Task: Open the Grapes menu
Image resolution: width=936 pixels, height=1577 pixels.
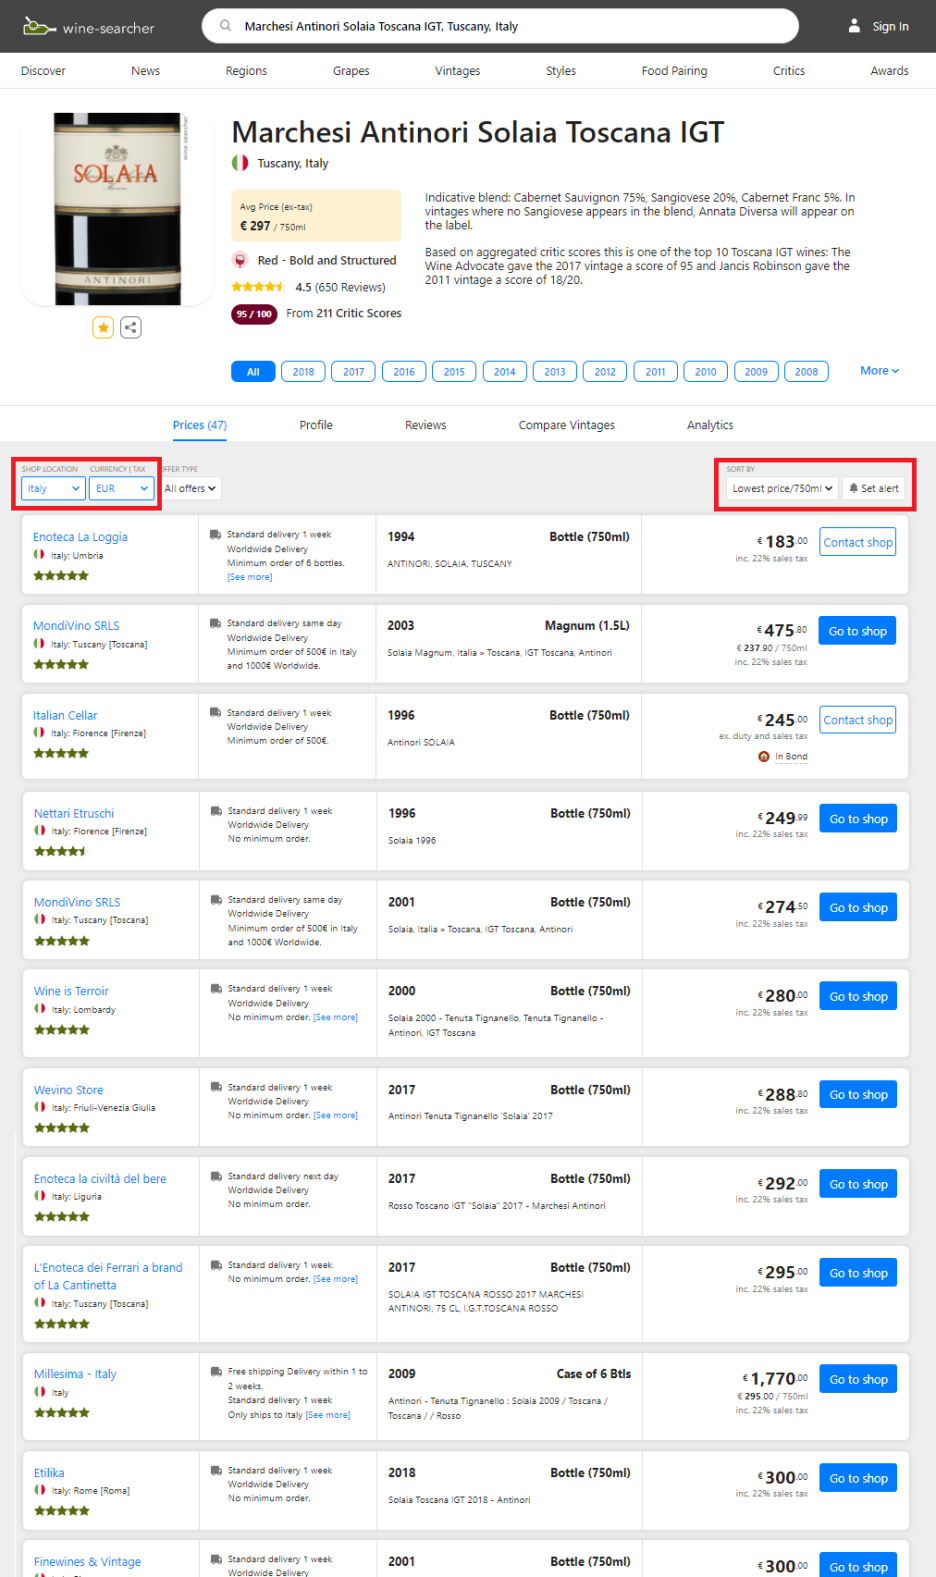Action: click(x=351, y=71)
